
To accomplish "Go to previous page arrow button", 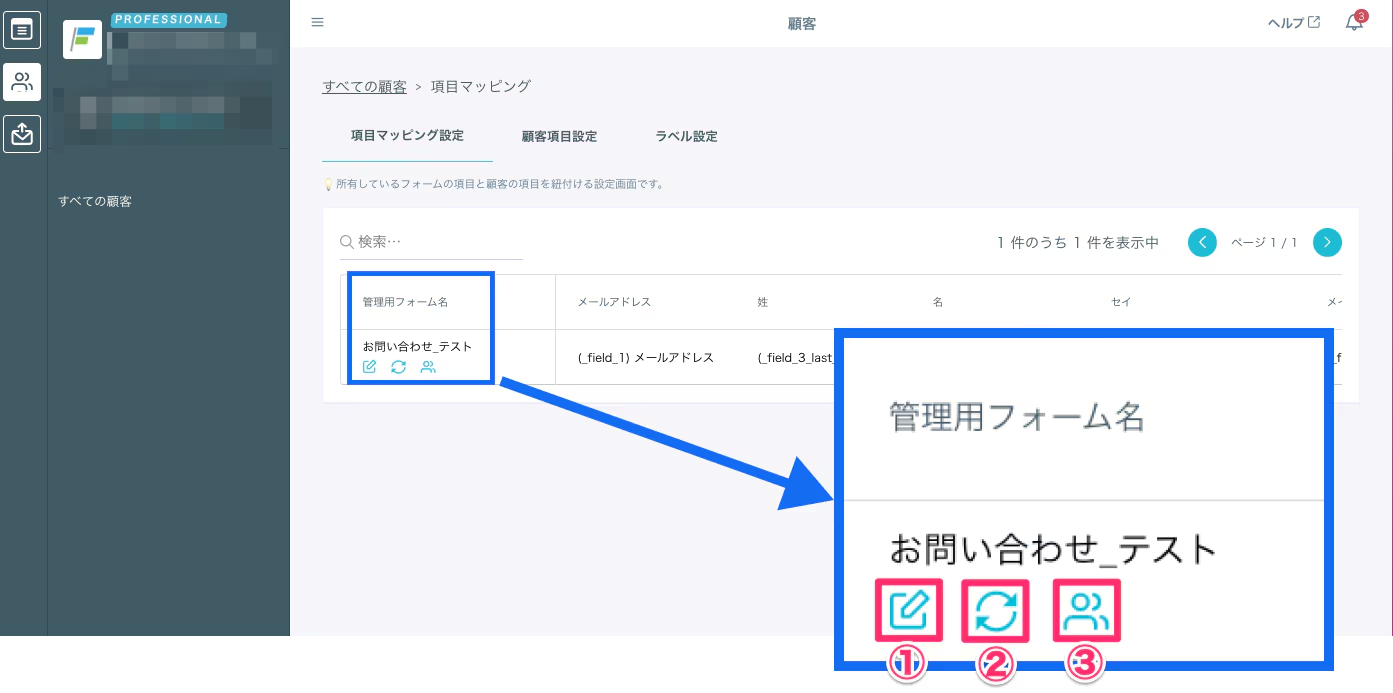I will (x=1202, y=242).
